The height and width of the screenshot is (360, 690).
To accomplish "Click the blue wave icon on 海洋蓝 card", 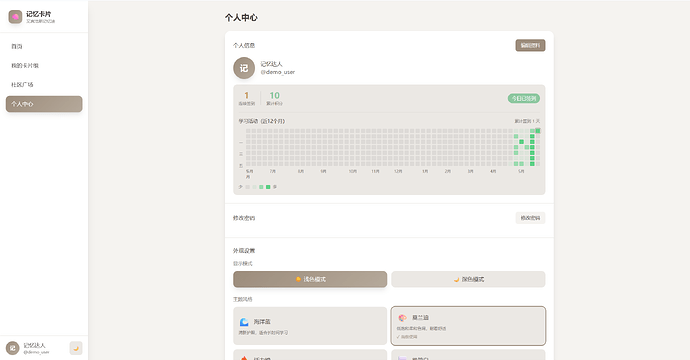I will (244, 322).
